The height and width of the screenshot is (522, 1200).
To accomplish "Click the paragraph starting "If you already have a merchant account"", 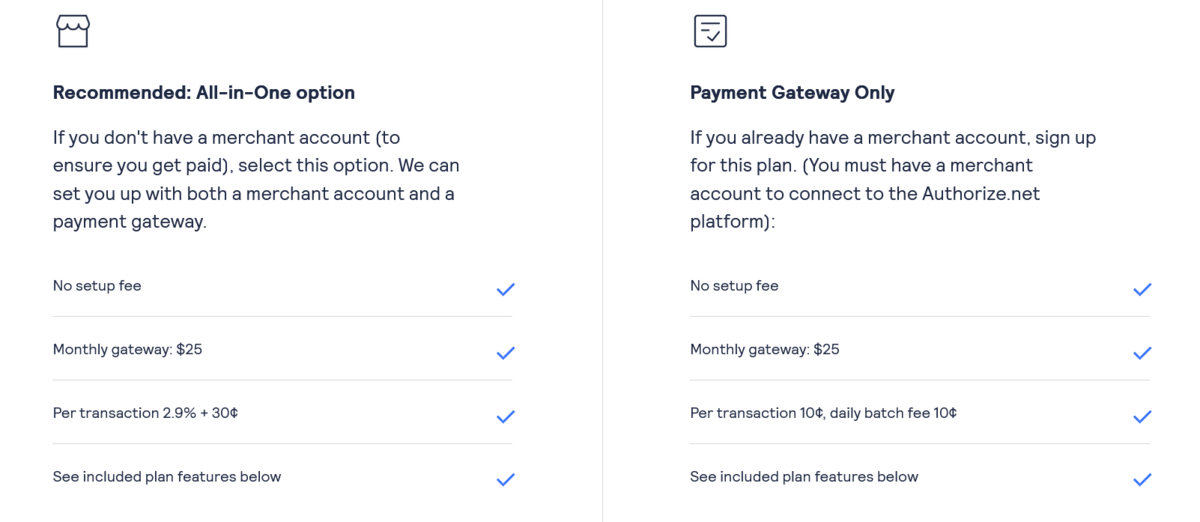I will click(x=893, y=179).
